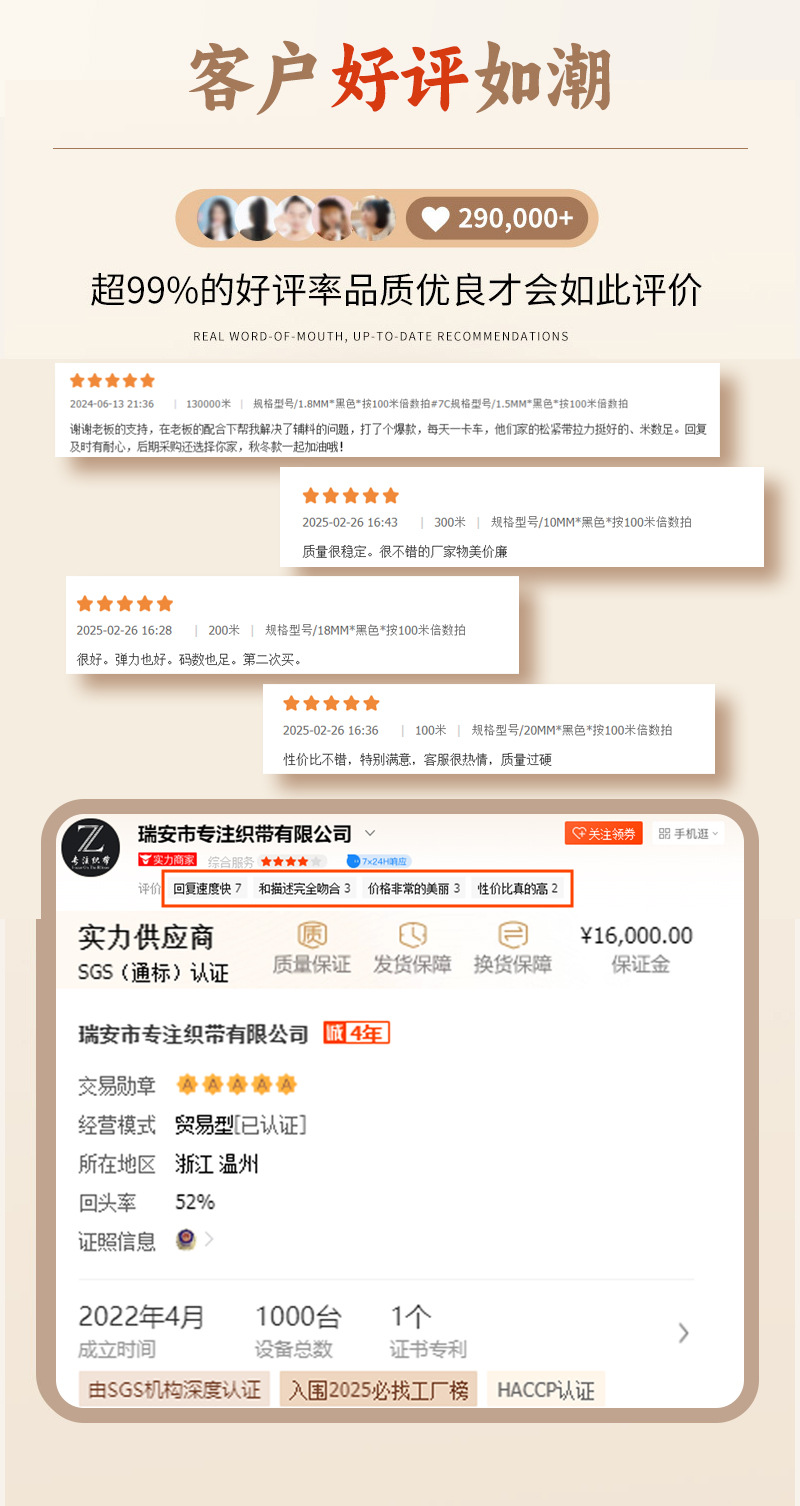This screenshot has width=800, height=1506.
Task: Select the 价格非常的美丽 3 review tag
Action: click(414, 888)
